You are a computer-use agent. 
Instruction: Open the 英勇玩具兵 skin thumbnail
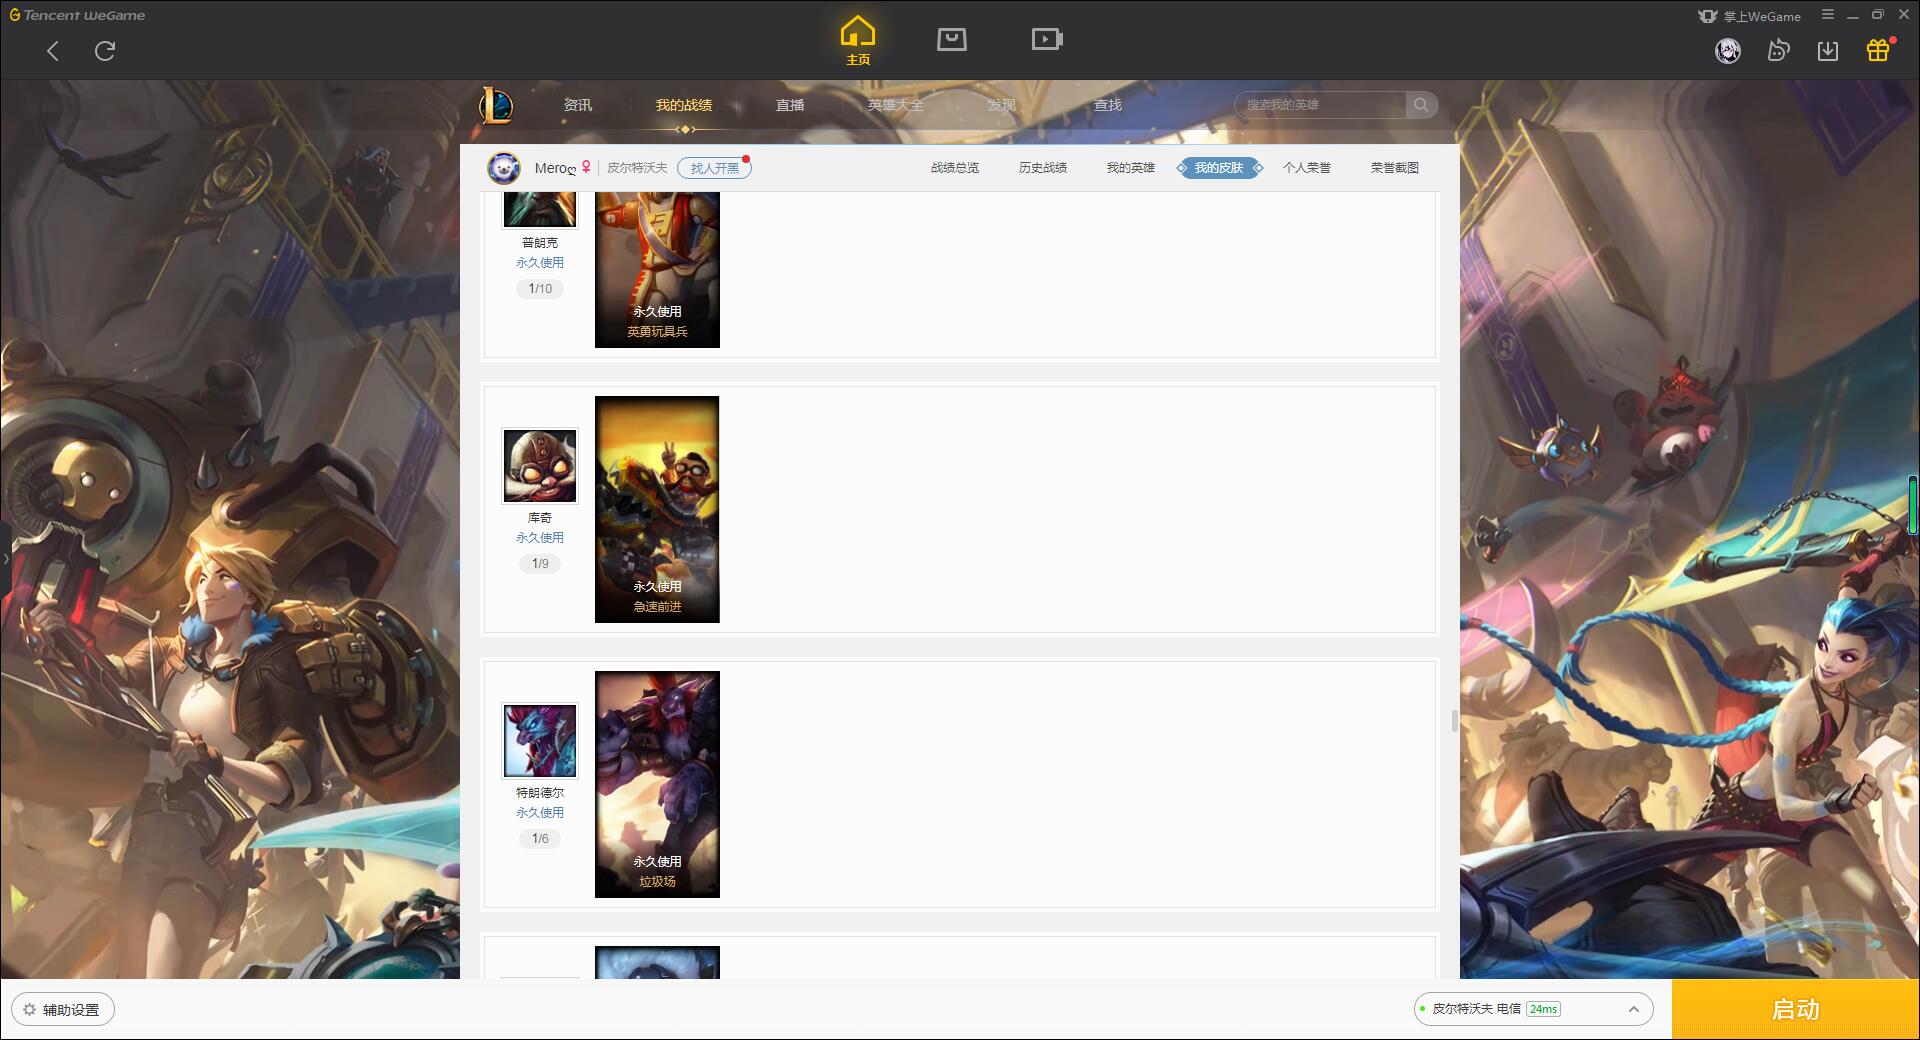[x=657, y=270]
